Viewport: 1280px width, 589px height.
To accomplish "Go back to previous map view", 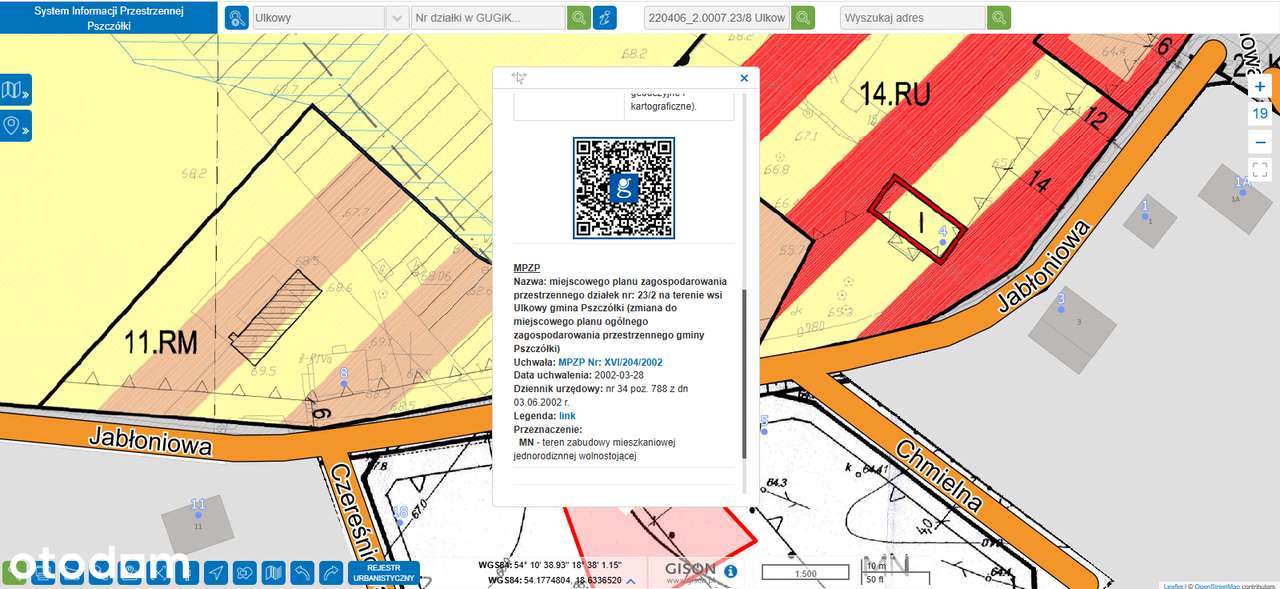I will [x=302, y=573].
